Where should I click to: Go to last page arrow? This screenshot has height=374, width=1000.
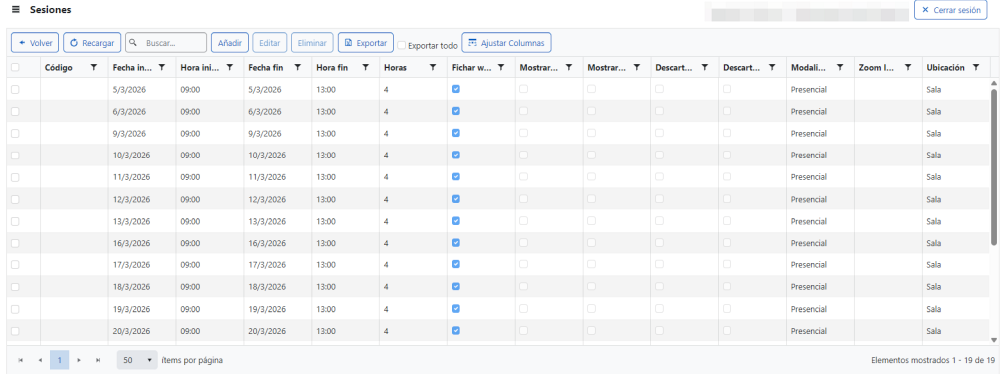98,361
